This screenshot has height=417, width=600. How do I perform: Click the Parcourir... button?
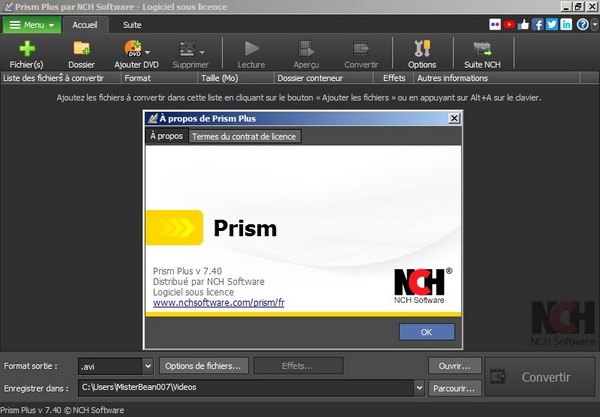[x=455, y=388]
